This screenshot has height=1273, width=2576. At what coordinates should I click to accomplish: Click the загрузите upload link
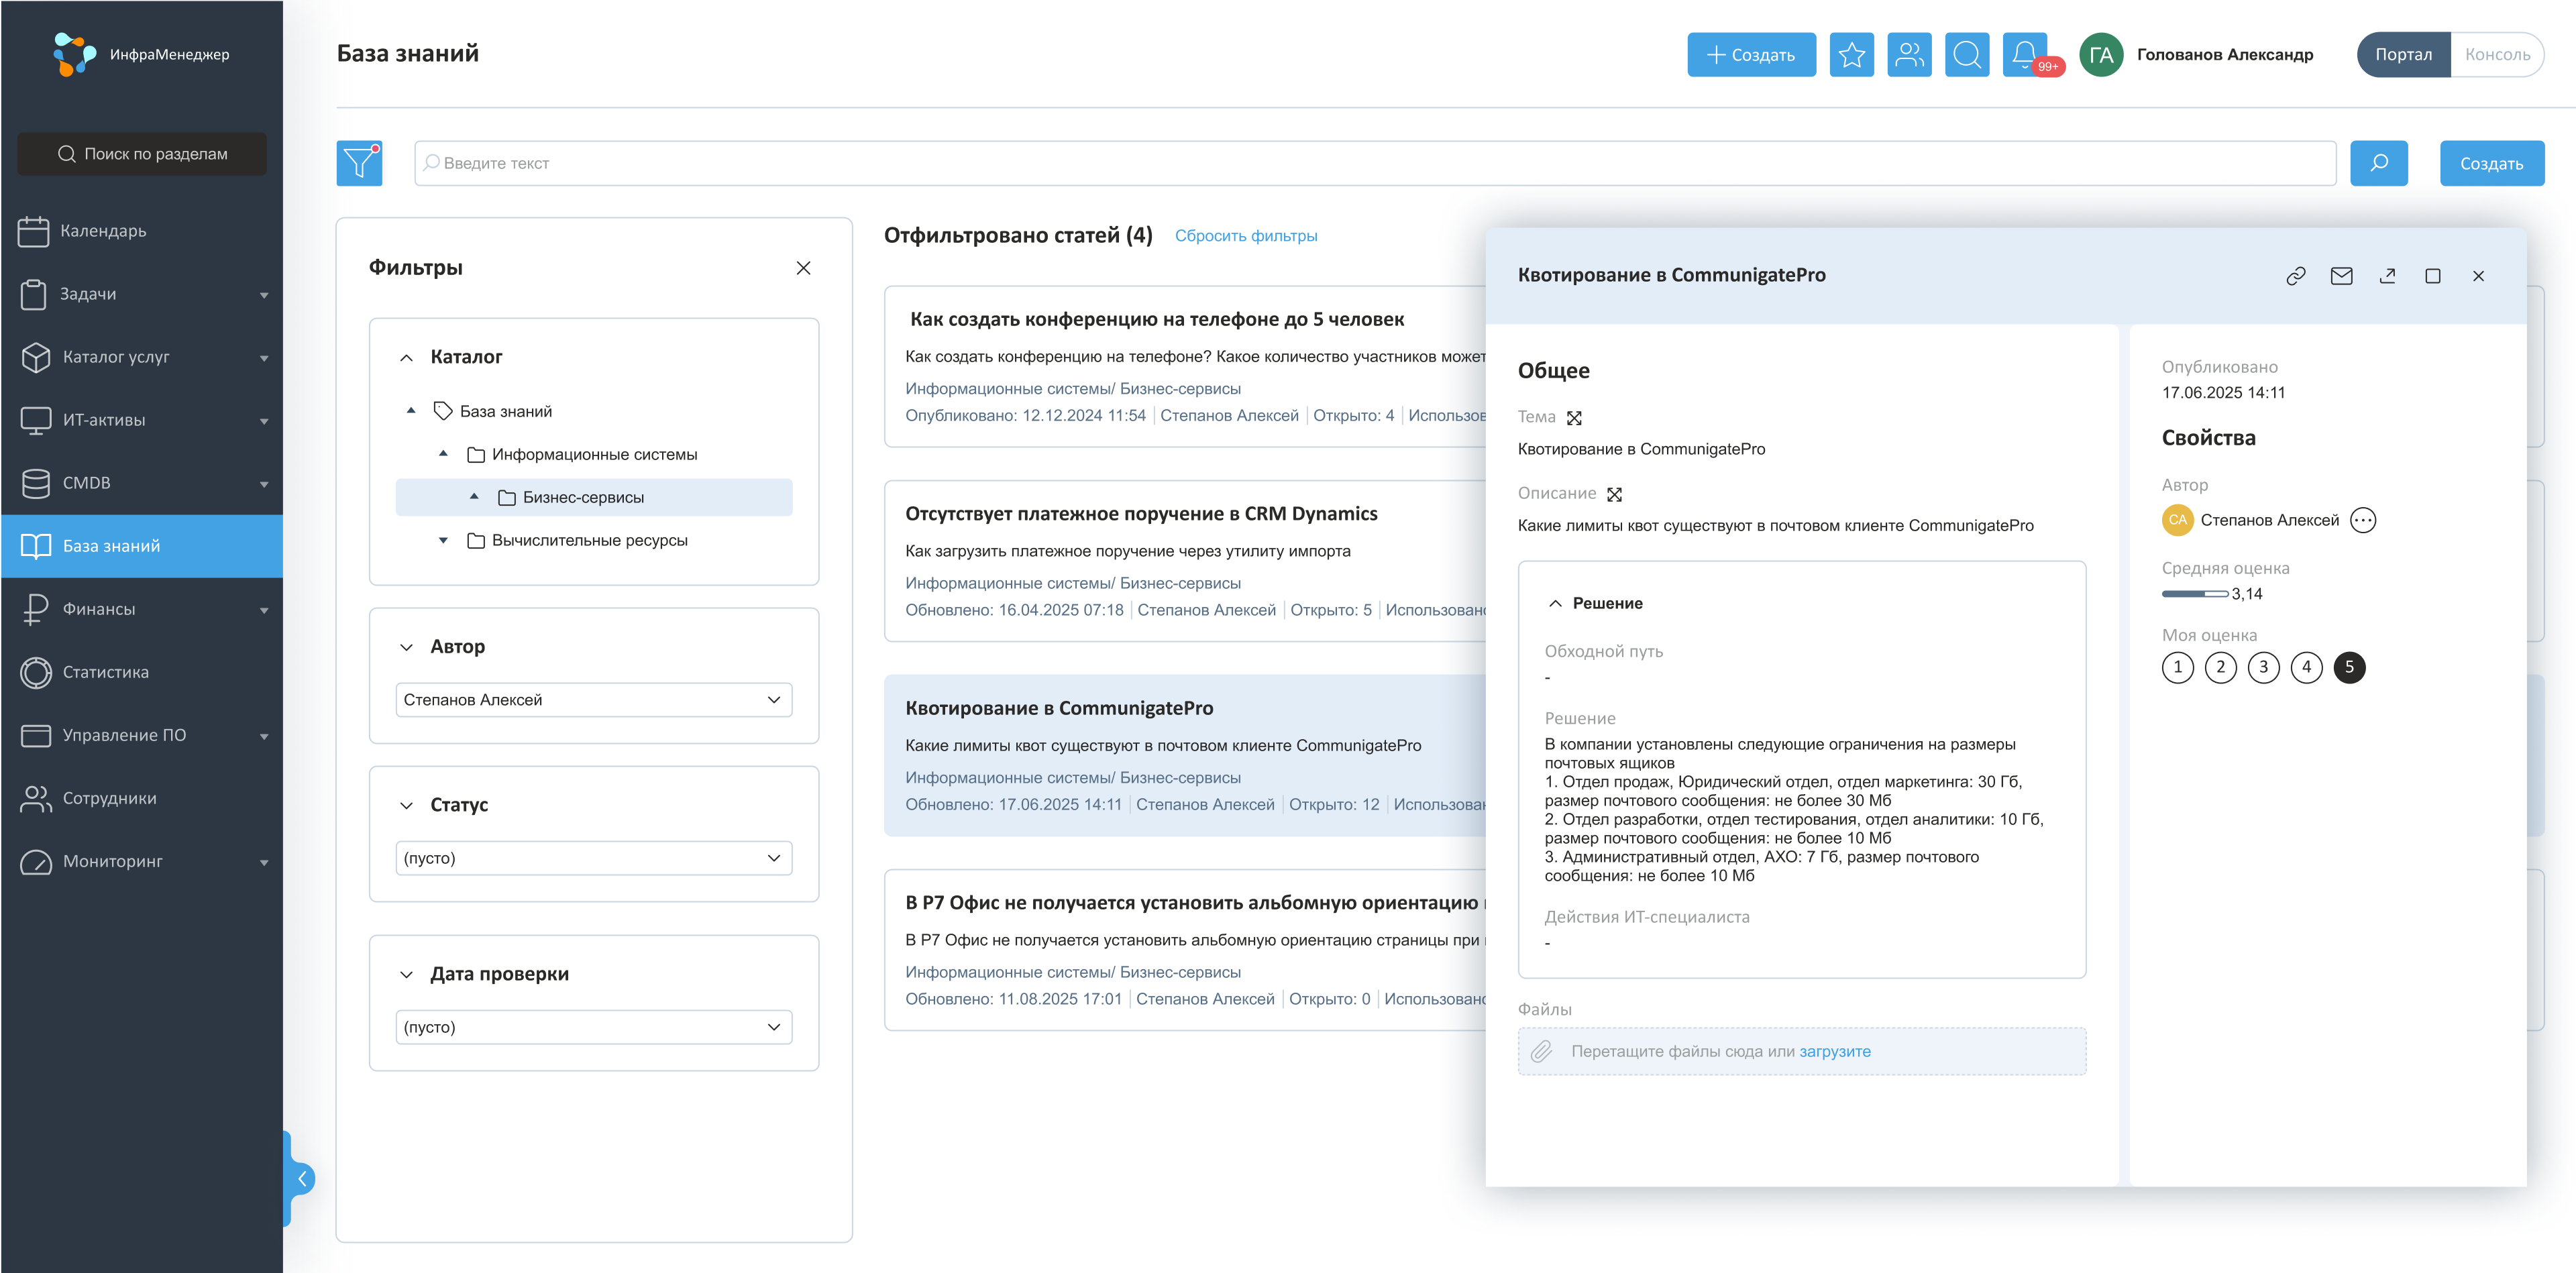[1834, 1051]
